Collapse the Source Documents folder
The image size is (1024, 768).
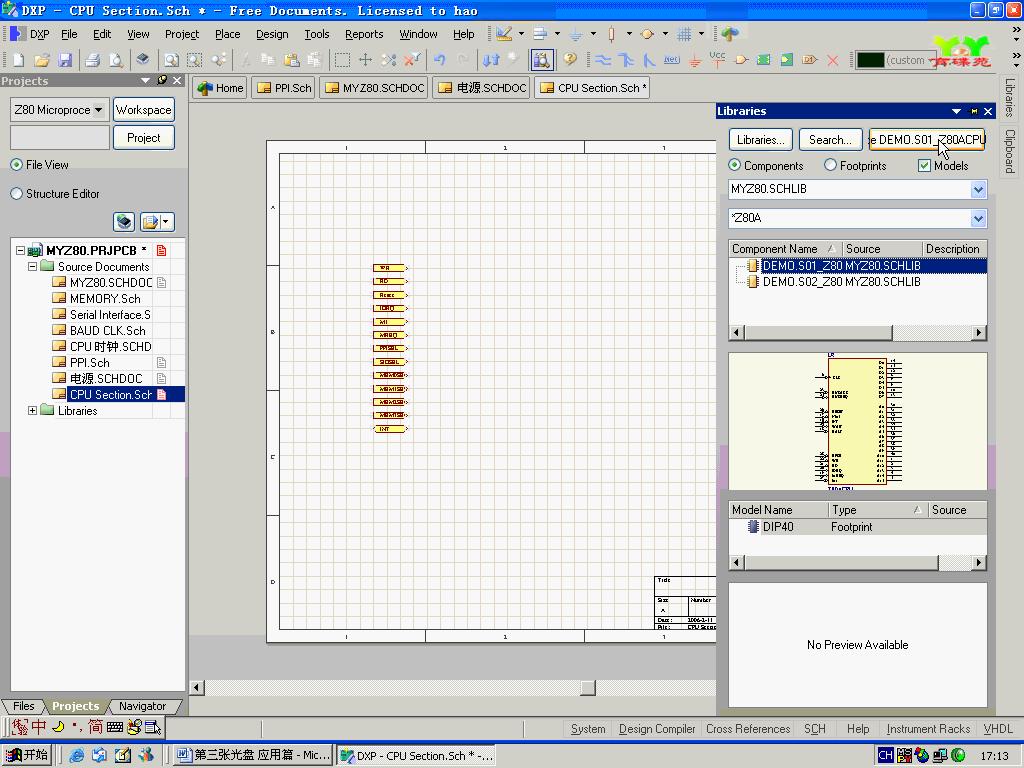click(32, 266)
